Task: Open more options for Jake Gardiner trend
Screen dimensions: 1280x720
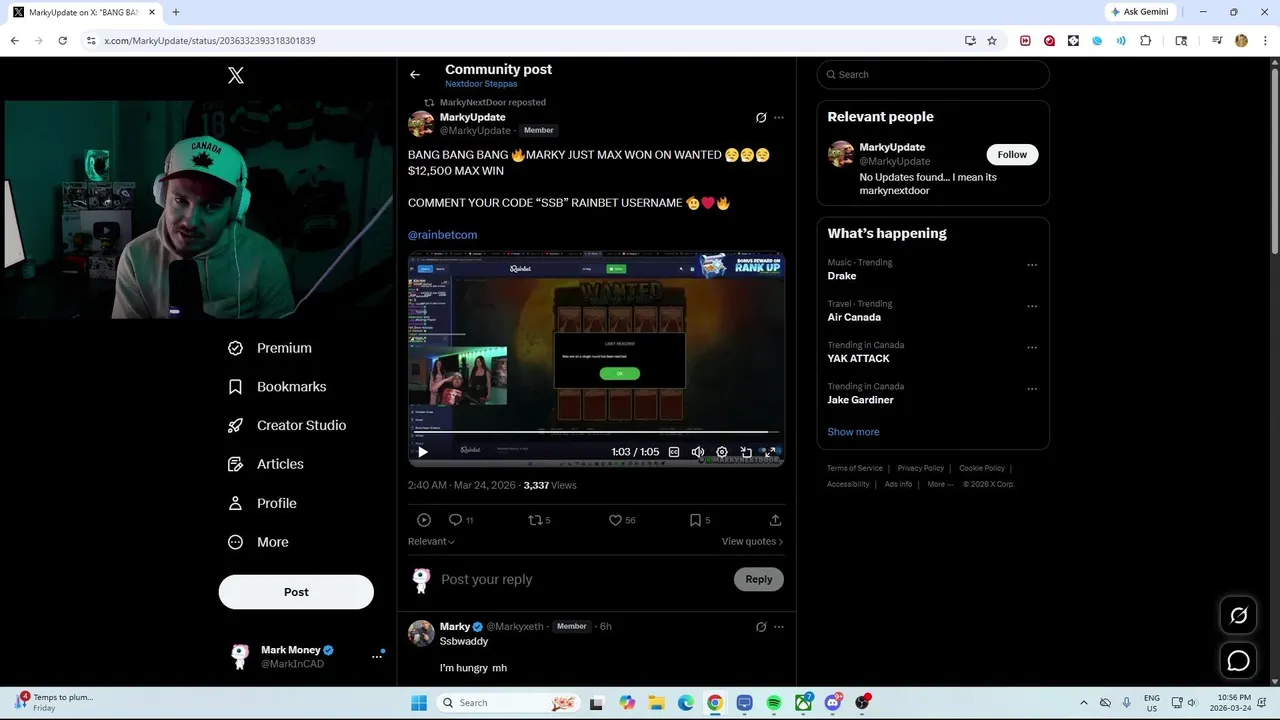Action: tap(1032, 389)
